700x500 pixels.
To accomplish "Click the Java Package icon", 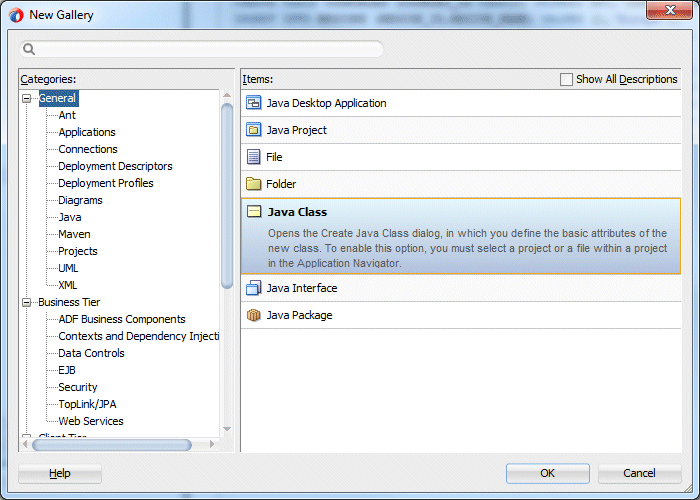I will pos(254,315).
